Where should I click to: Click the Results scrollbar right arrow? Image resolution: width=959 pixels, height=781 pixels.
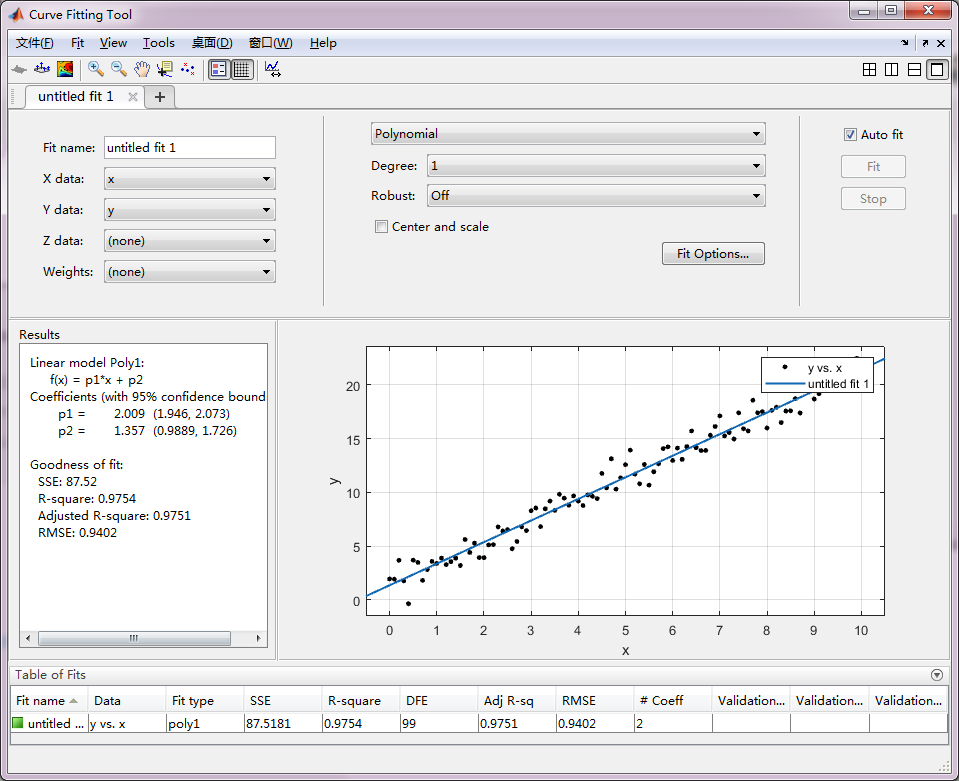(x=259, y=638)
